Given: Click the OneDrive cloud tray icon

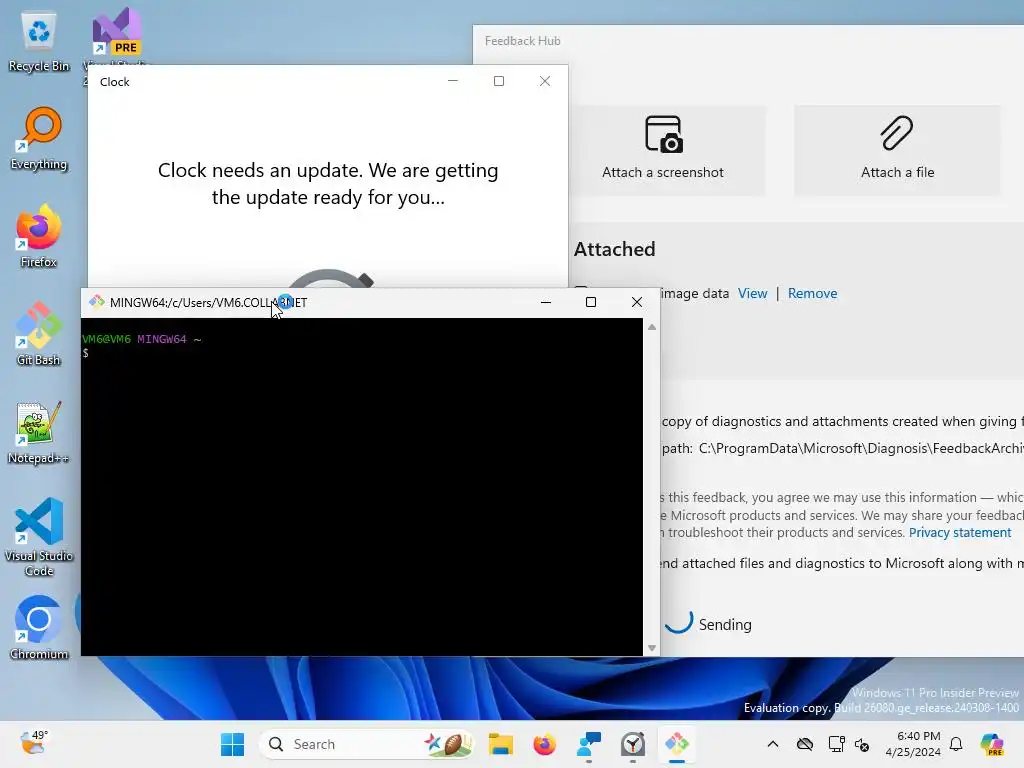Looking at the screenshot, I should tap(805, 744).
